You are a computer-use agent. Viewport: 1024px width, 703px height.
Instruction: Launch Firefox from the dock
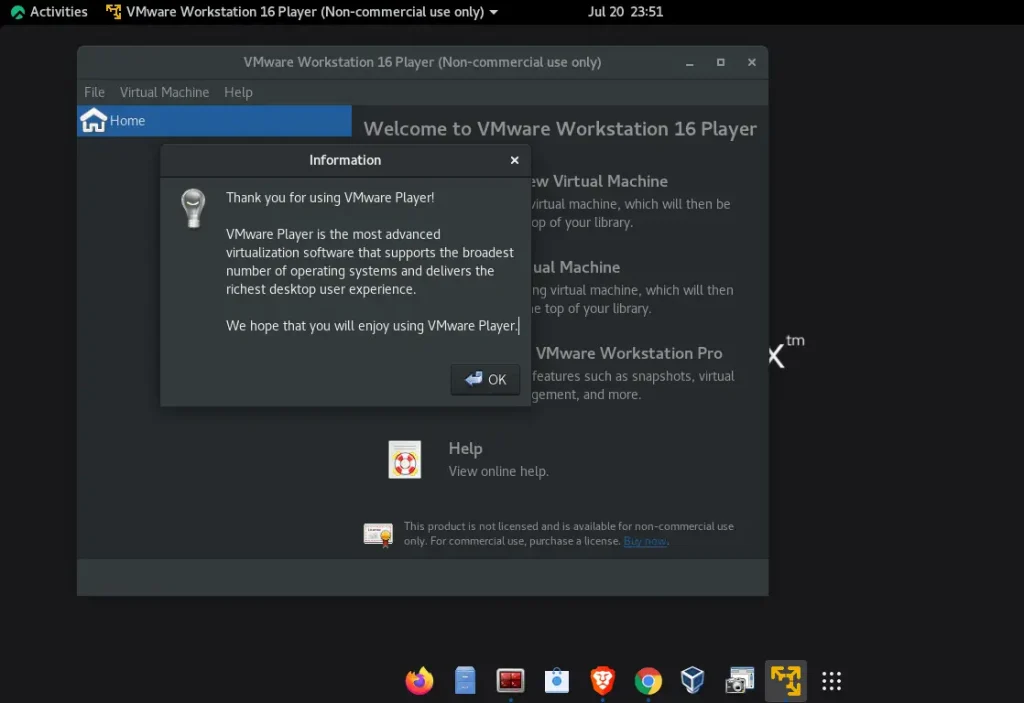(419, 681)
